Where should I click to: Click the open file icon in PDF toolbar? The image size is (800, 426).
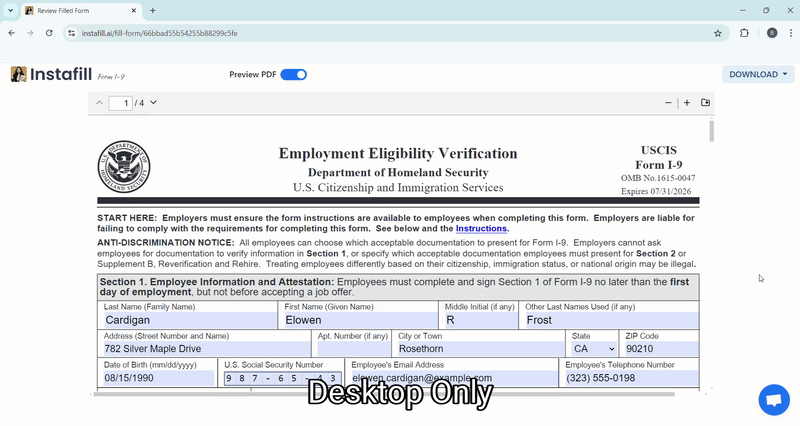[x=706, y=103]
